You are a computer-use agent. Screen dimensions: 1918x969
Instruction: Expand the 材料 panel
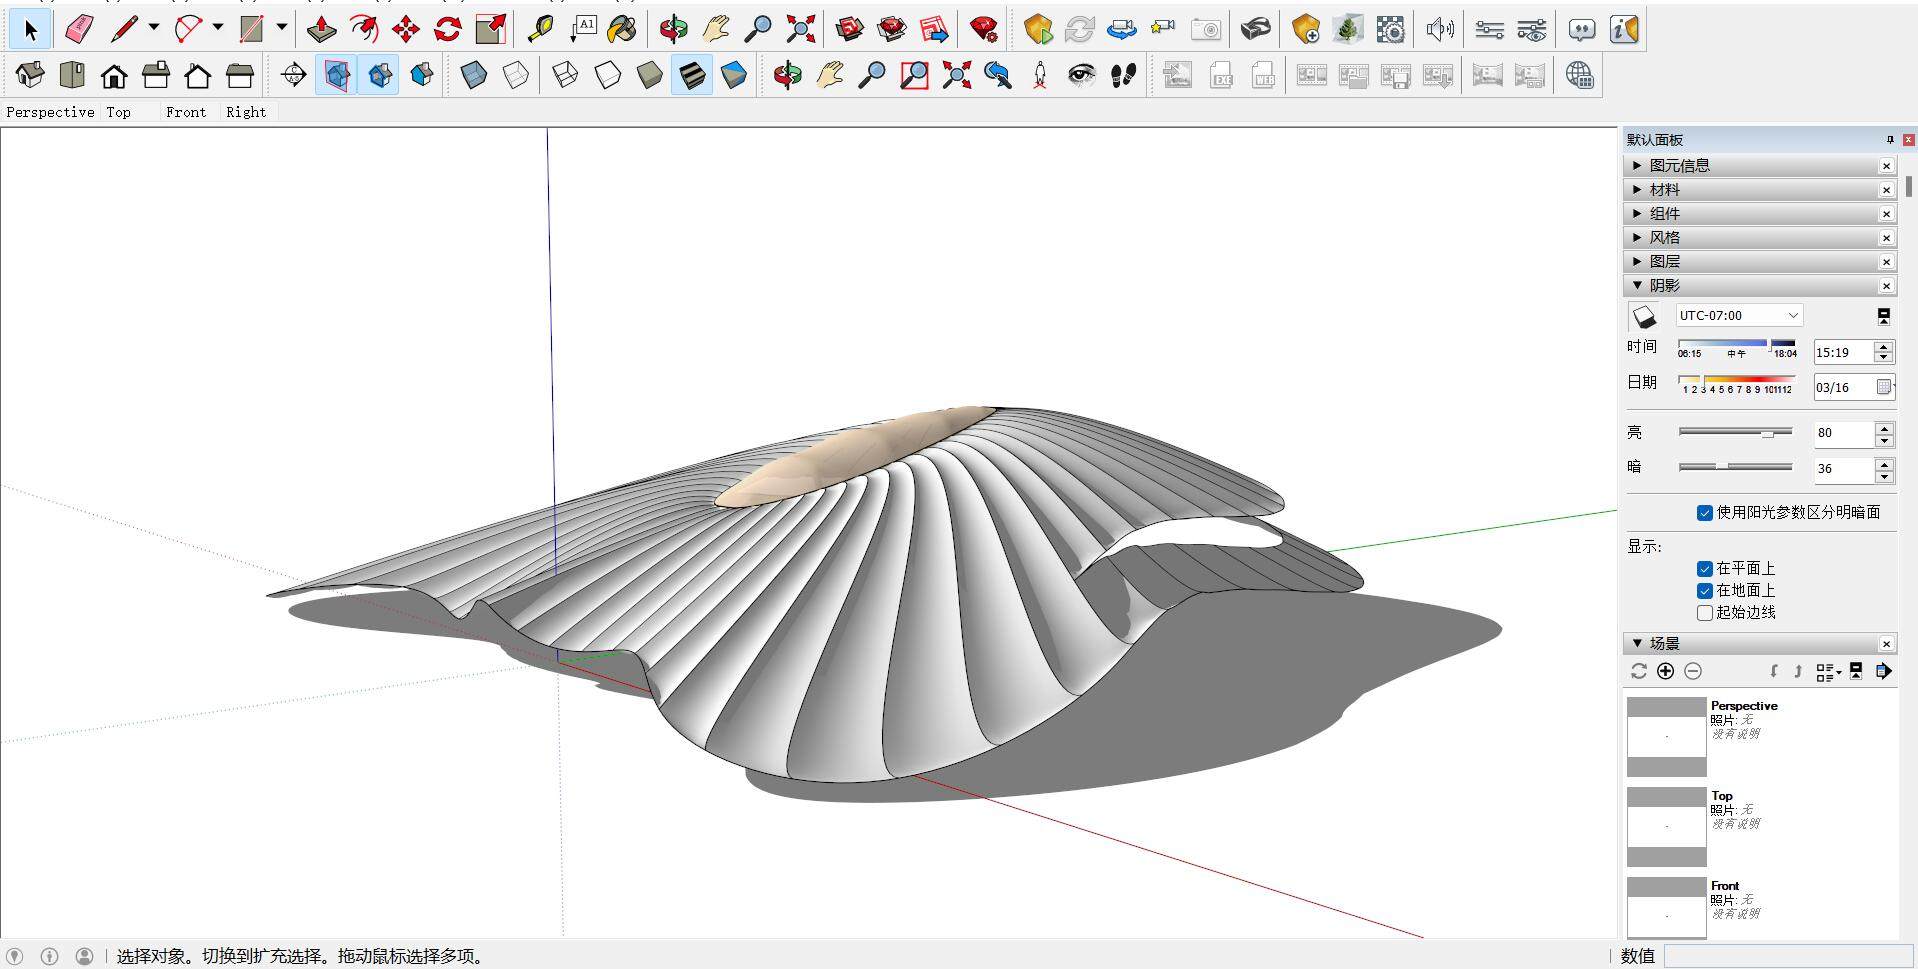click(1759, 189)
